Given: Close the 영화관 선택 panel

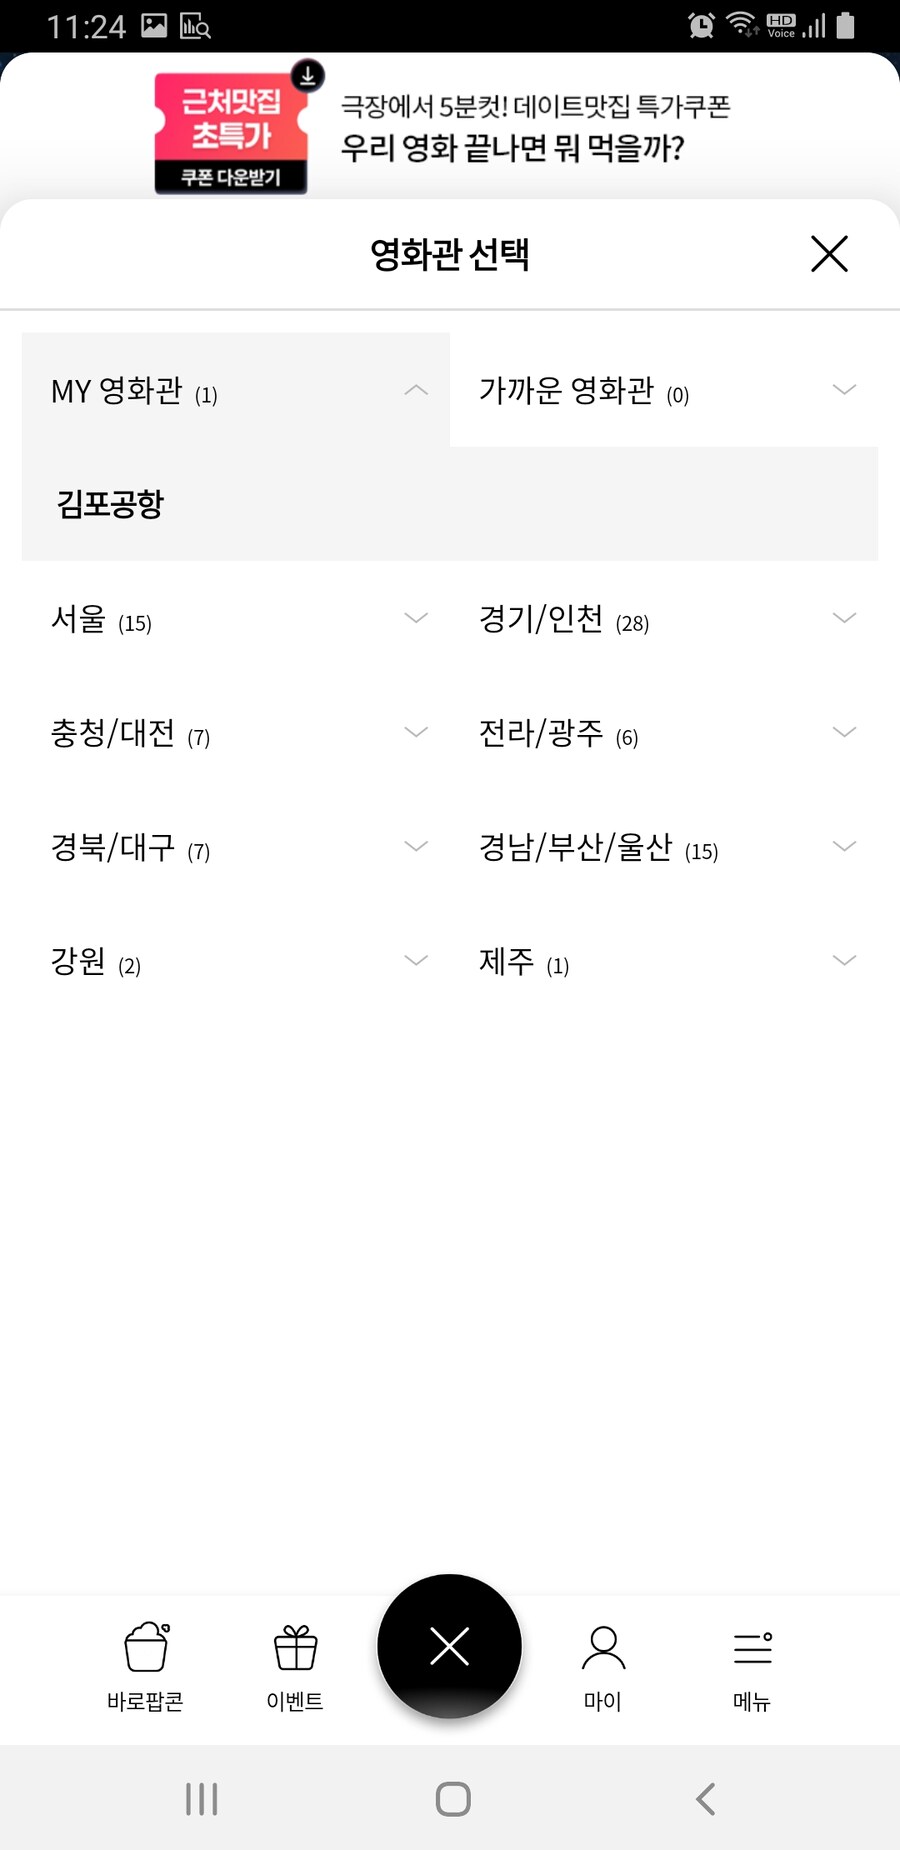Looking at the screenshot, I should 829,254.
